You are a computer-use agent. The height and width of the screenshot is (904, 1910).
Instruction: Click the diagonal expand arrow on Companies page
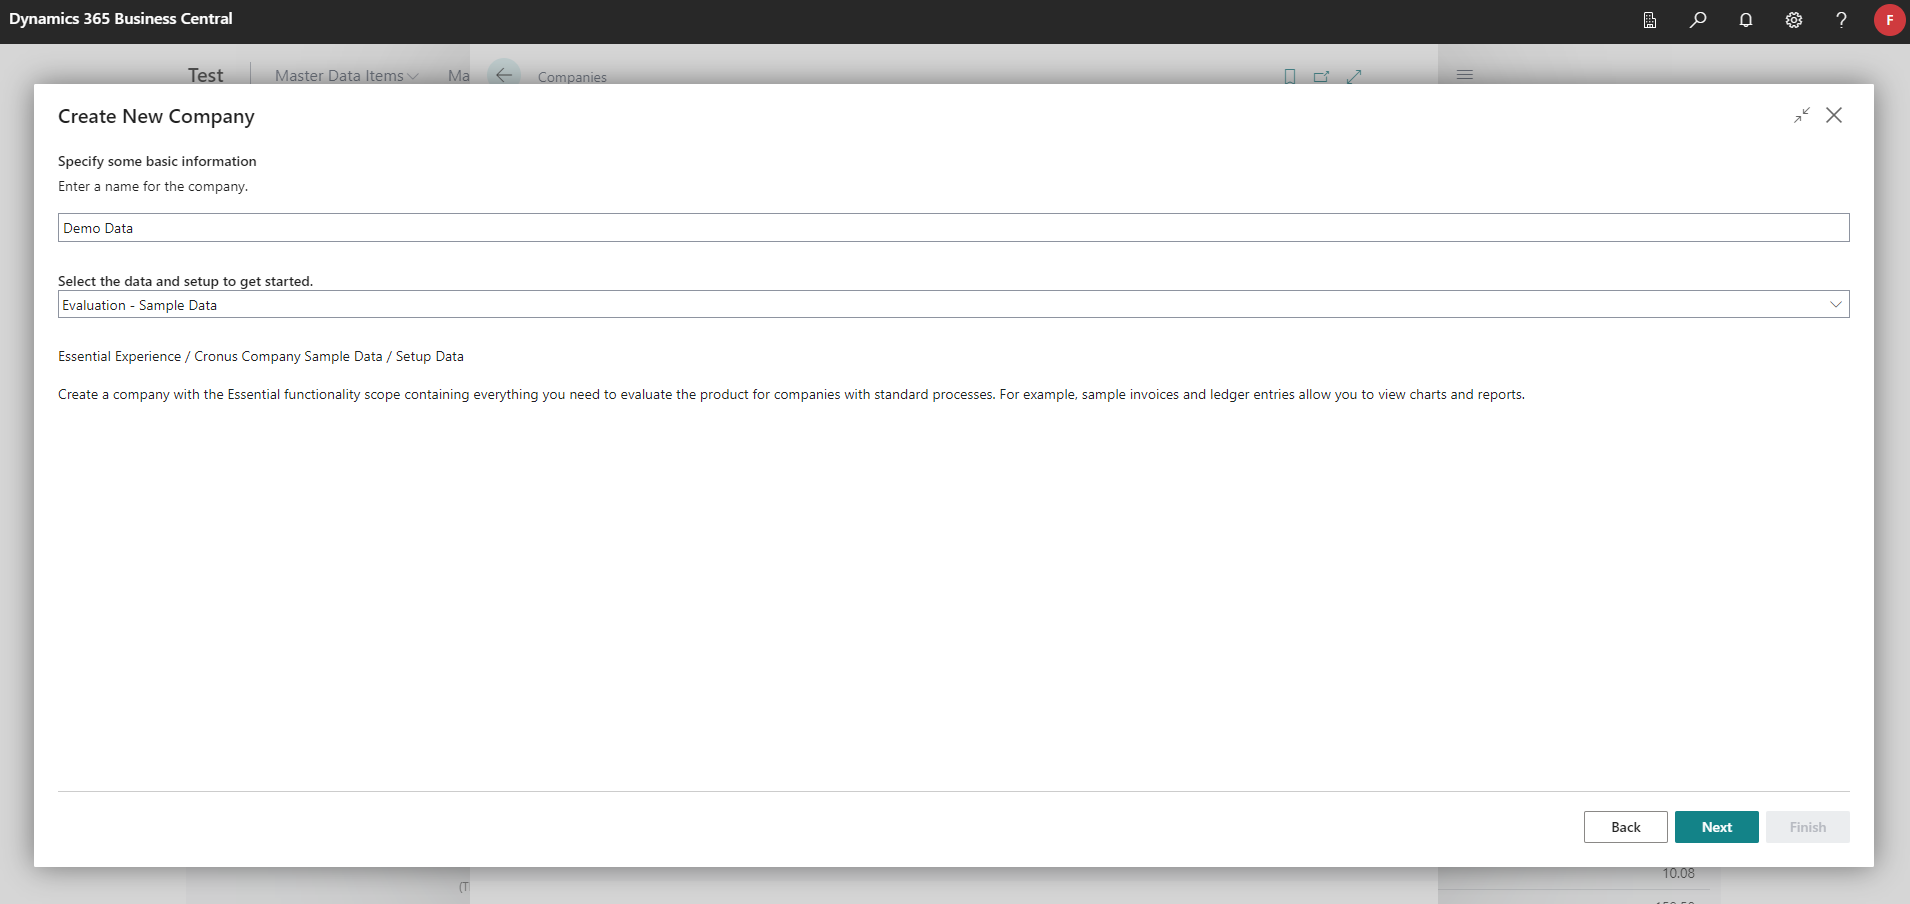click(x=1354, y=77)
